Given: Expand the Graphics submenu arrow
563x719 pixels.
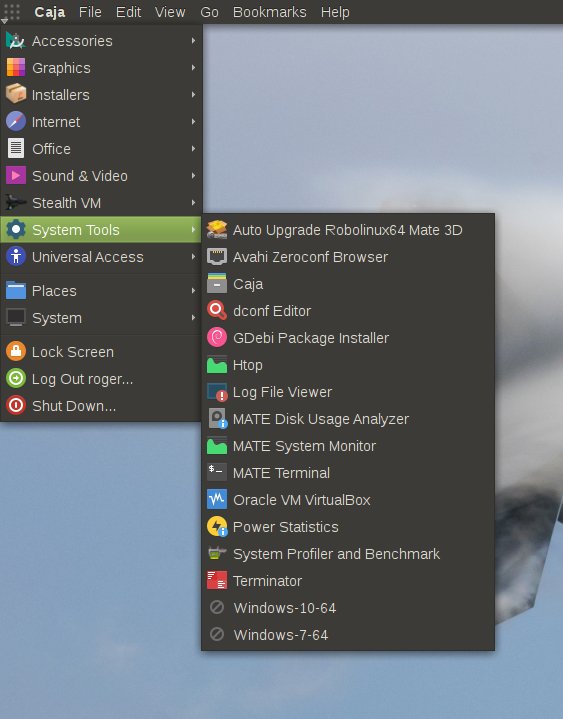Looking at the screenshot, I should point(193,68).
